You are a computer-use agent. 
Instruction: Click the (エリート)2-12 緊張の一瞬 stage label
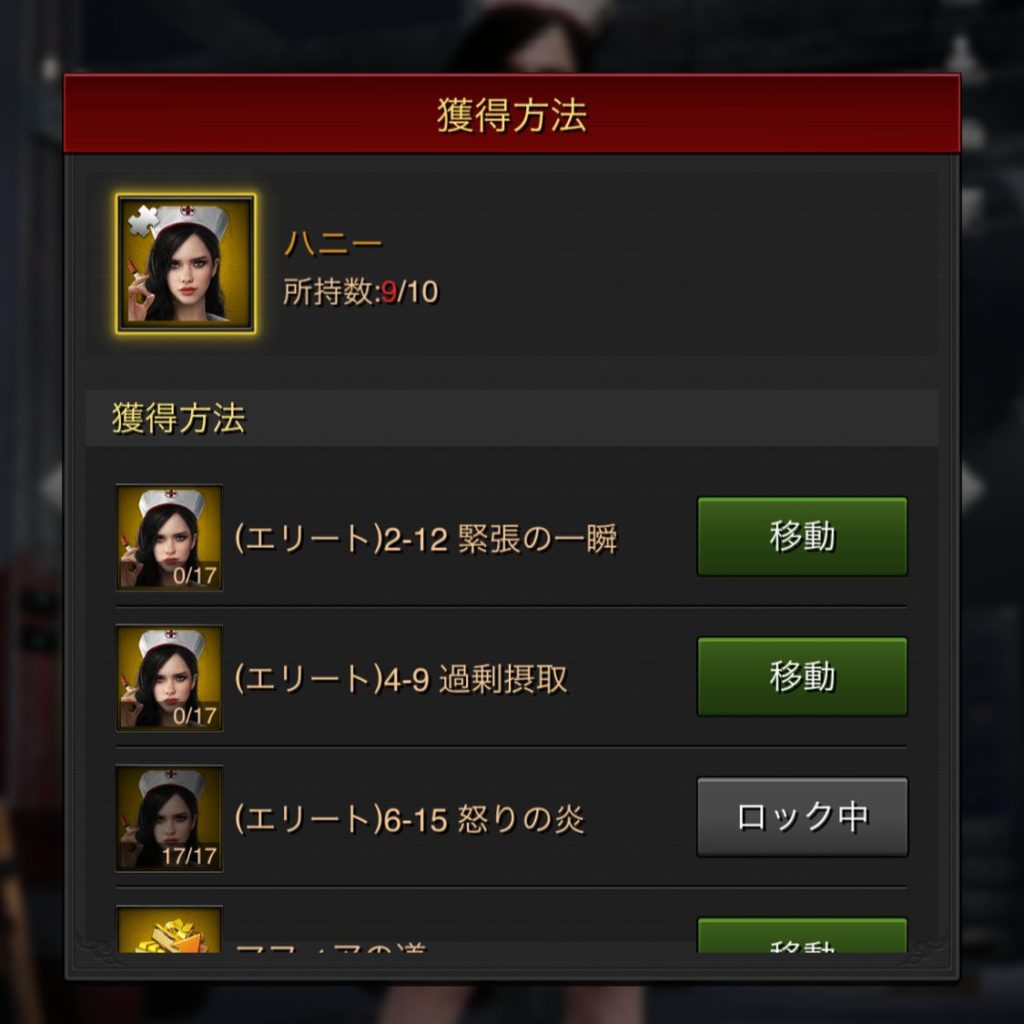pyautogui.click(x=425, y=539)
